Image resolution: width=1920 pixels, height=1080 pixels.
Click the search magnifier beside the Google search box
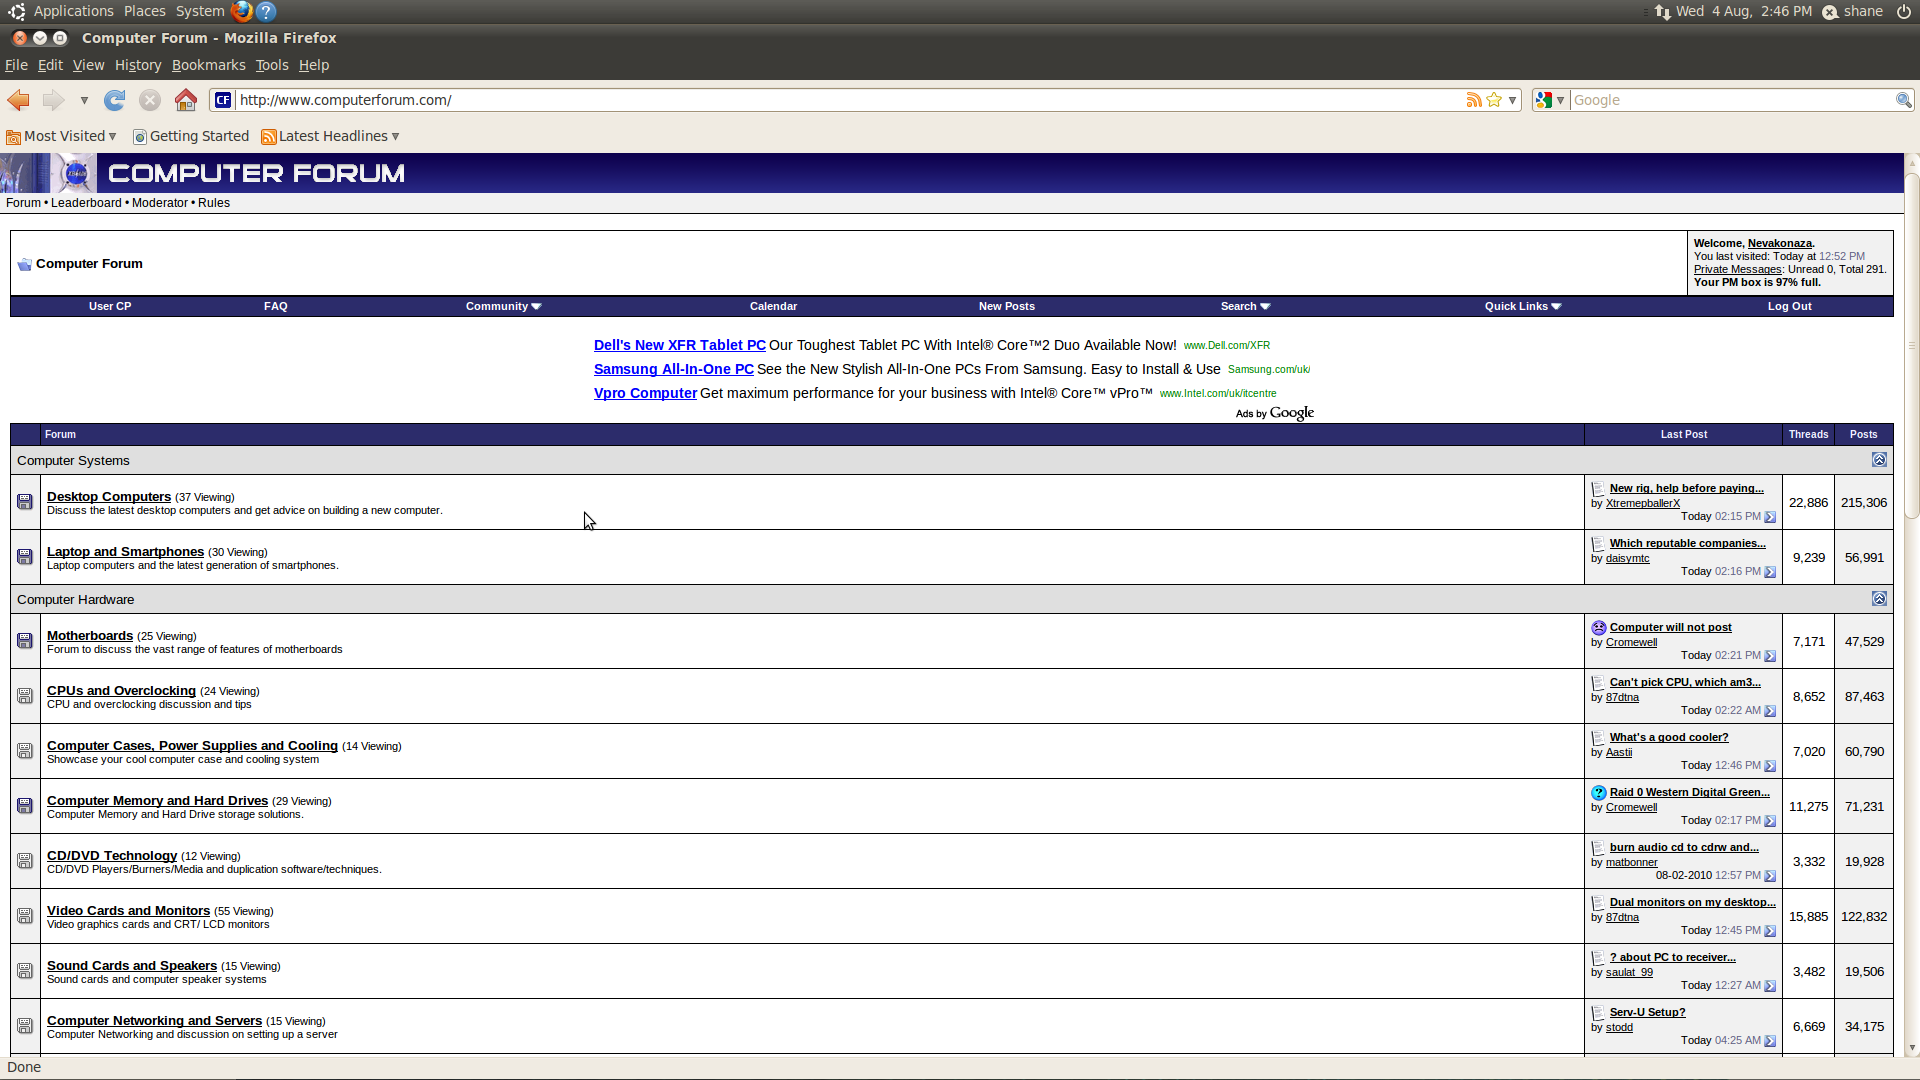[1903, 100]
